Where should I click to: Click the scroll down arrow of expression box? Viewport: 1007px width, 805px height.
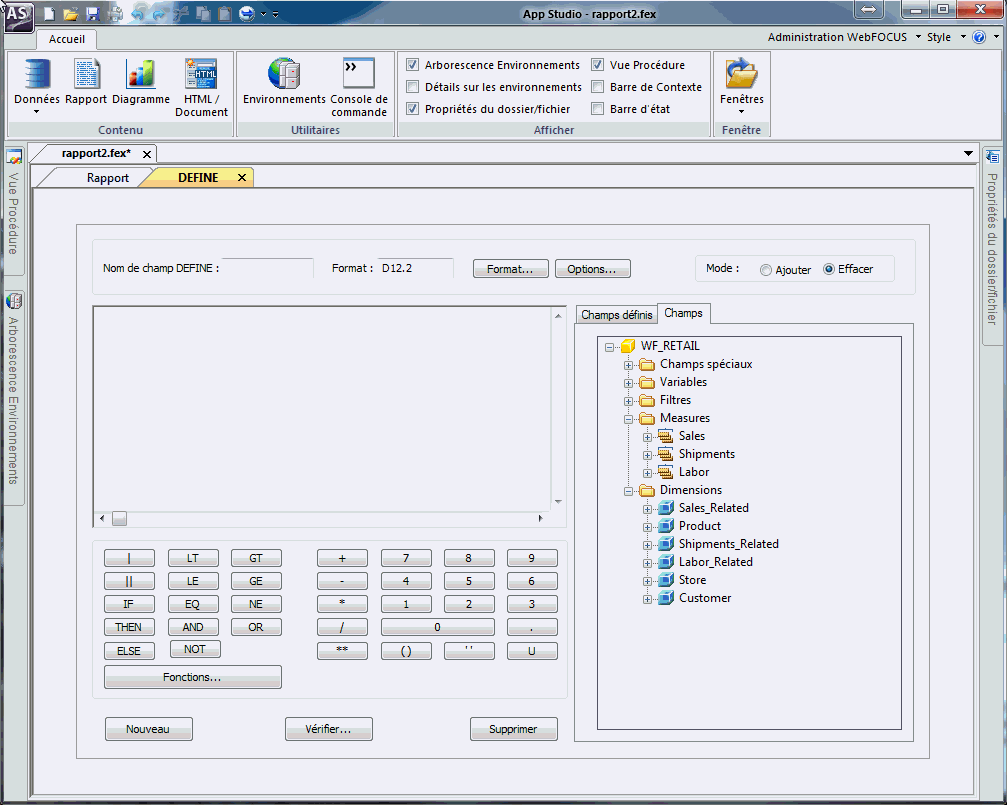558,502
